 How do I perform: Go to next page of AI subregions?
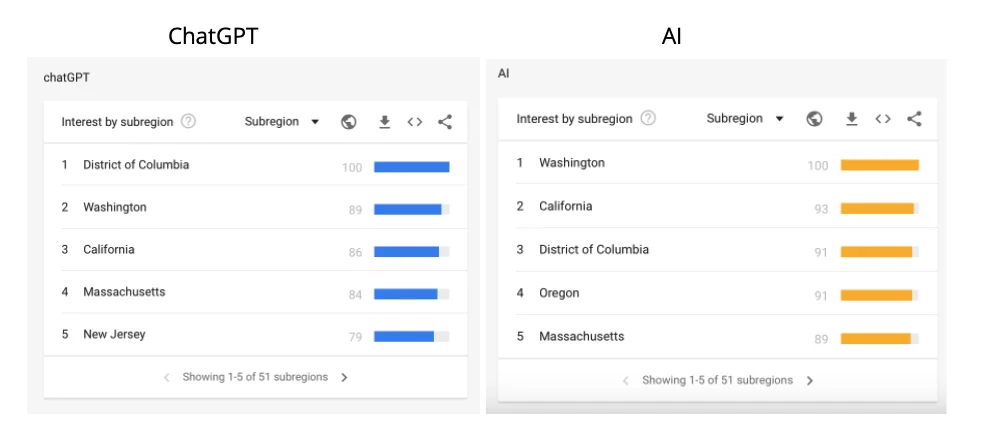[810, 381]
